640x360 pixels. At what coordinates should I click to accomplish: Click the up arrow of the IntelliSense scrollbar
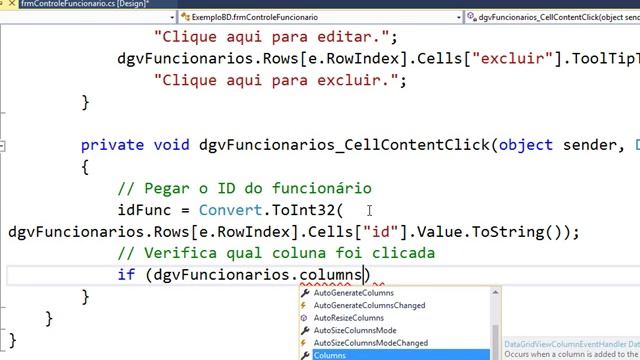pyautogui.click(x=495, y=292)
